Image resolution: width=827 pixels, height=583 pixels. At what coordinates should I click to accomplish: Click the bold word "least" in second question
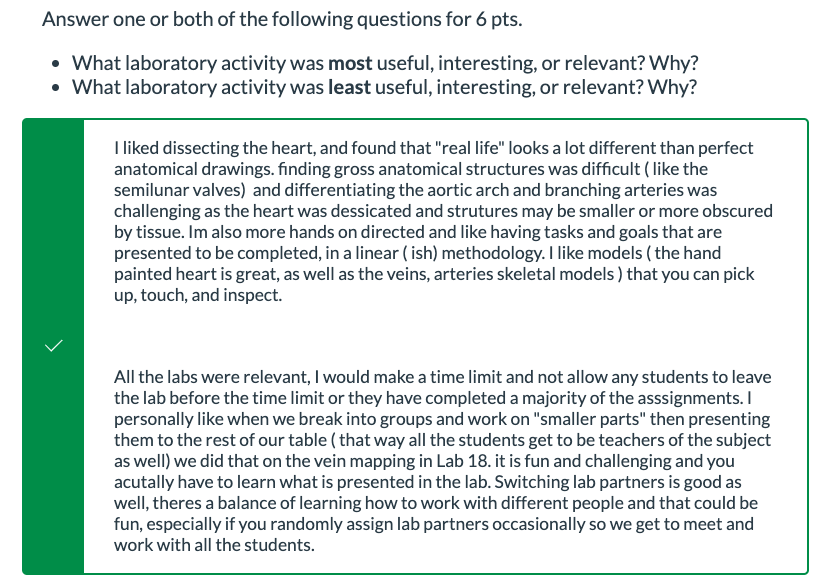coord(349,87)
